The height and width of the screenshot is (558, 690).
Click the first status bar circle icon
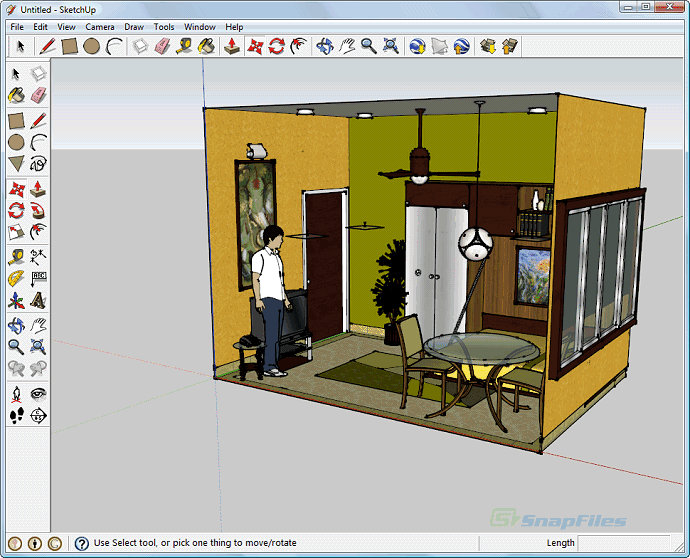coord(15,544)
